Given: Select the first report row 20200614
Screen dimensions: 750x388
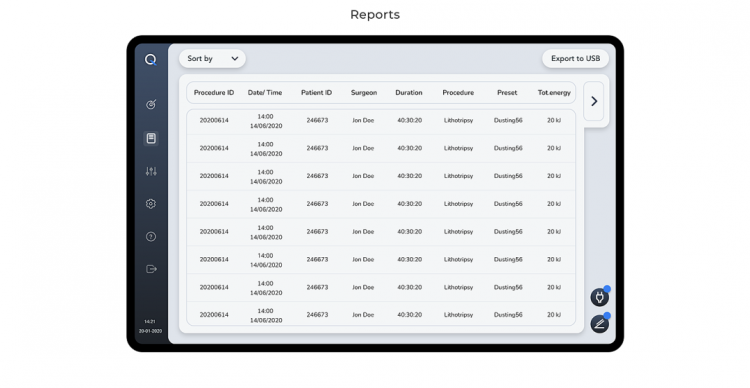Looking at the screenshot, I should (381, 121).
